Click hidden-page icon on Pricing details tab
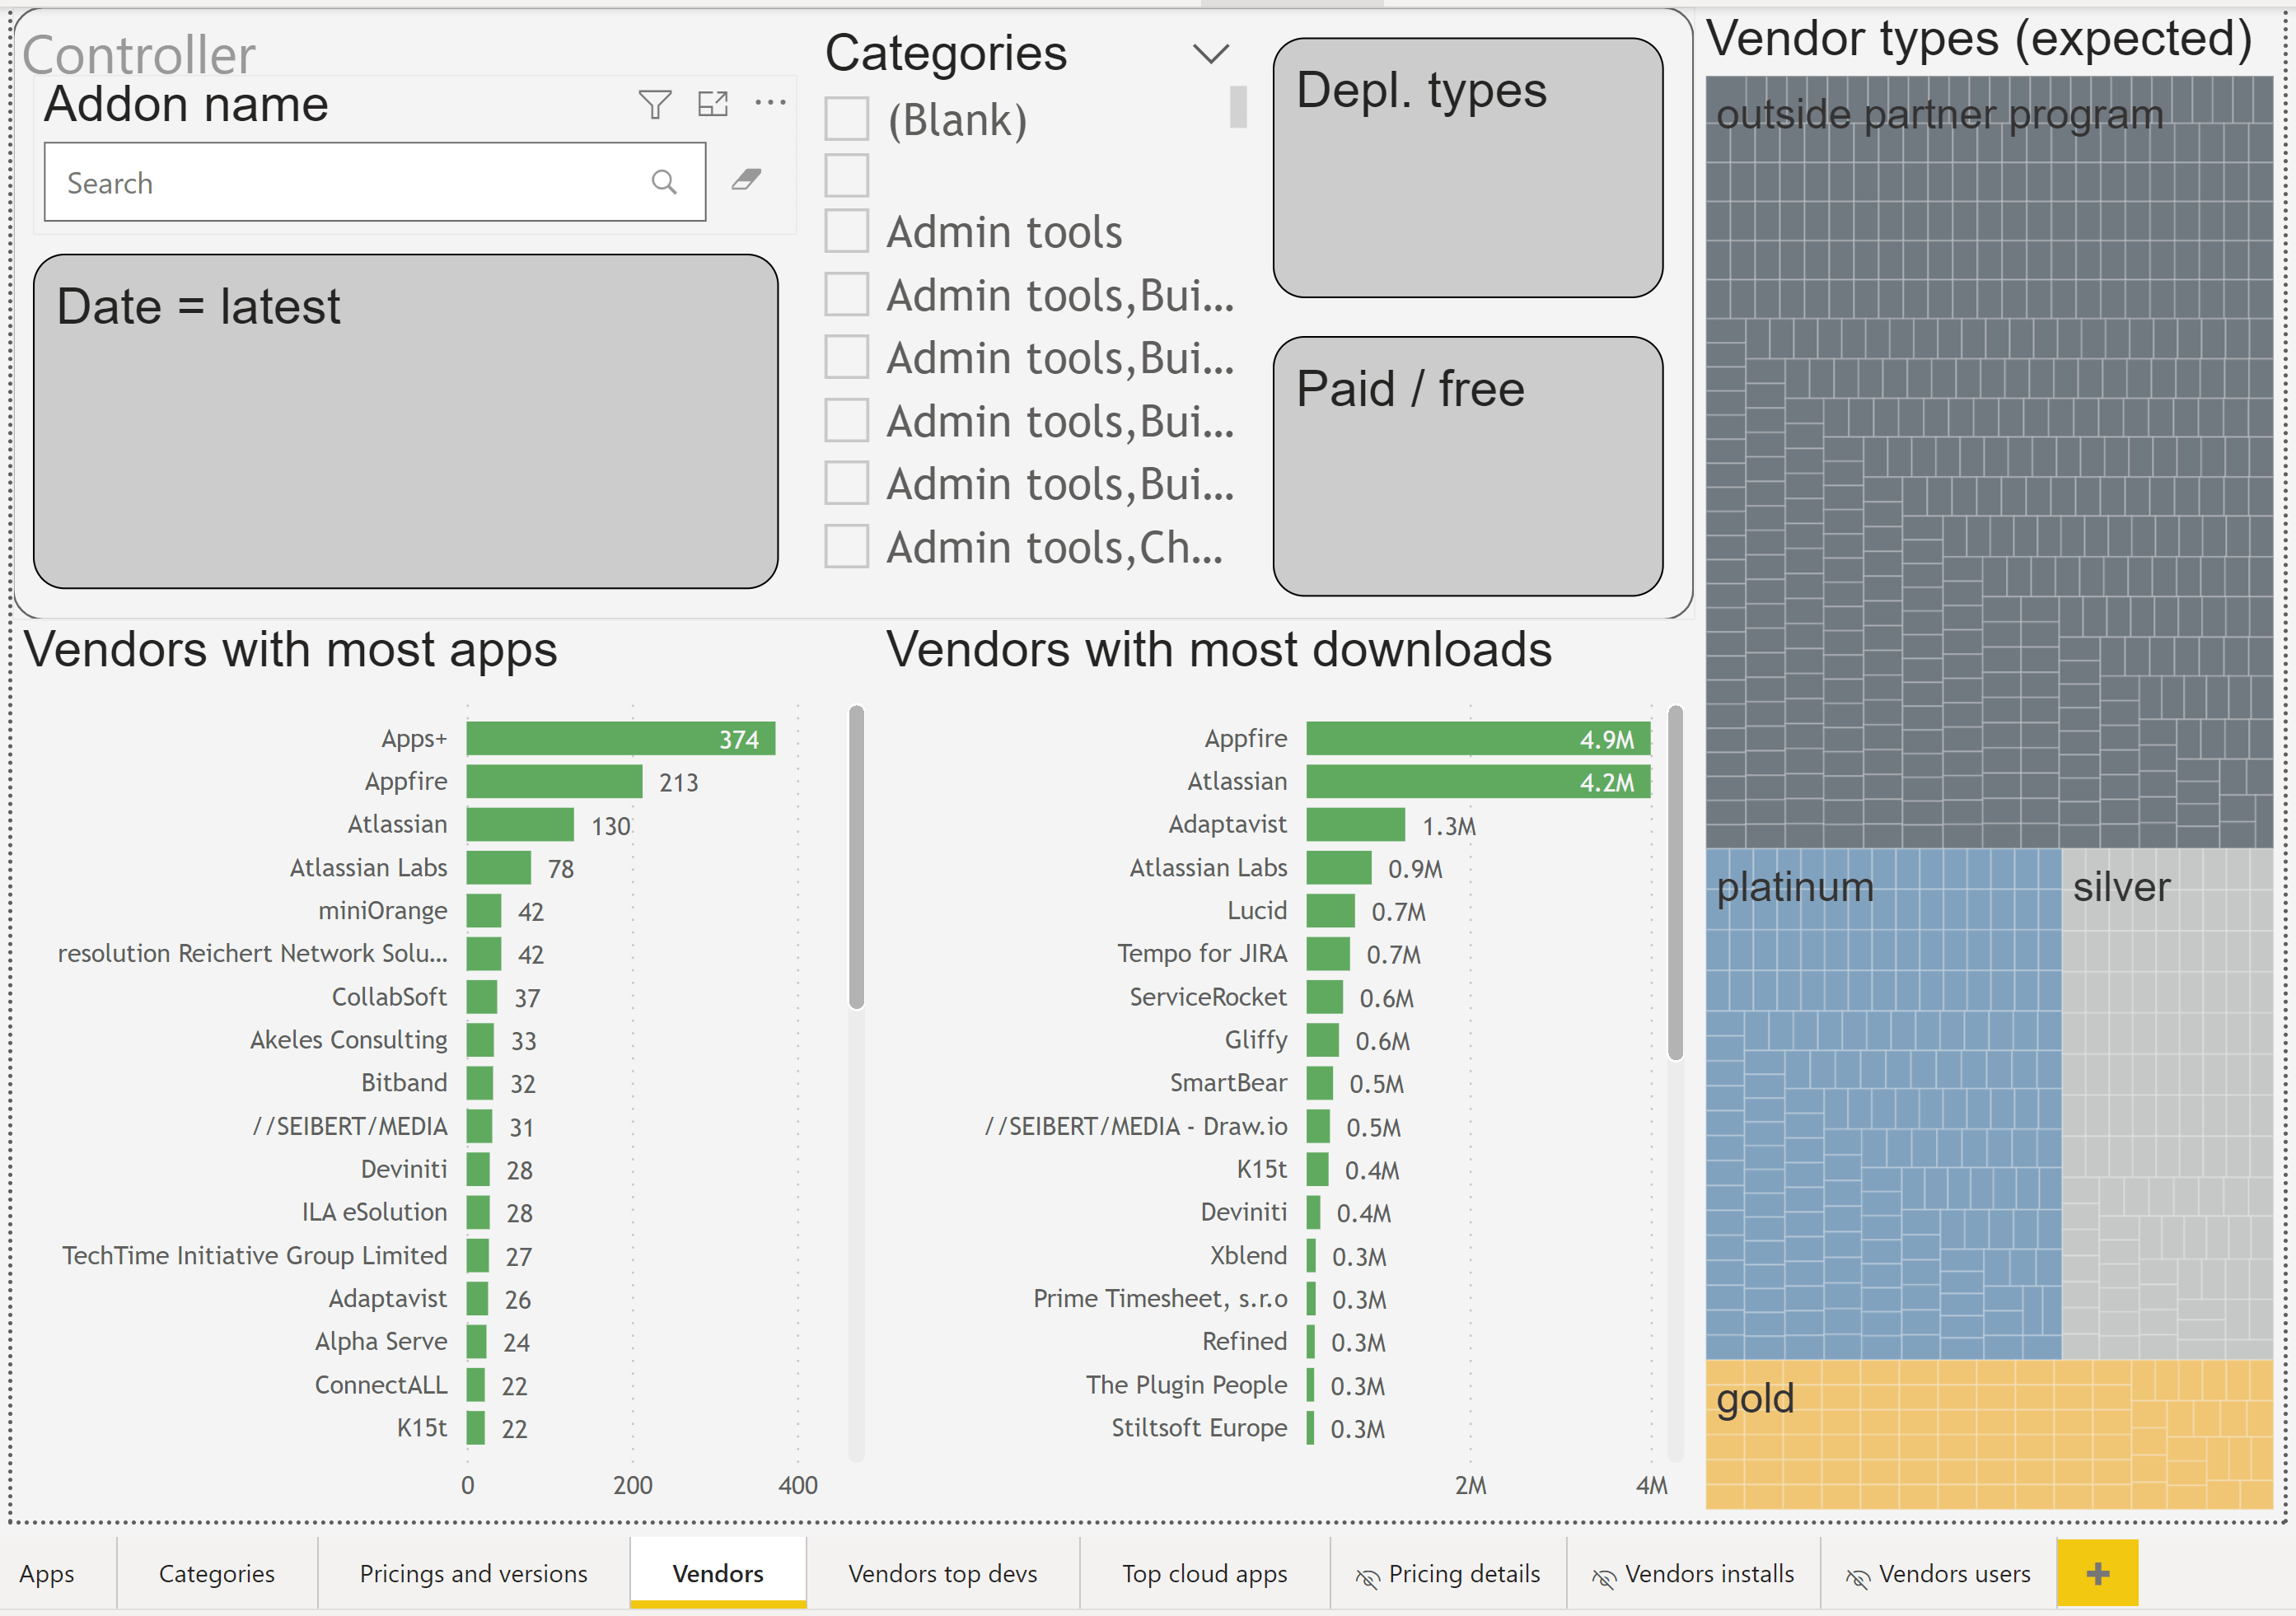2296x1616 pixels. [1367, 1577]
